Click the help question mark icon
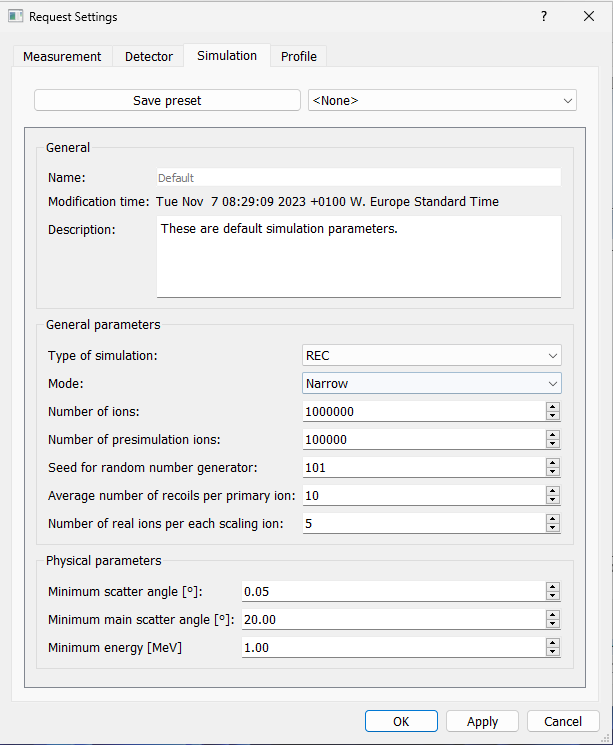Viewport: 613px width, 745px height. click(x=544, y=17)
